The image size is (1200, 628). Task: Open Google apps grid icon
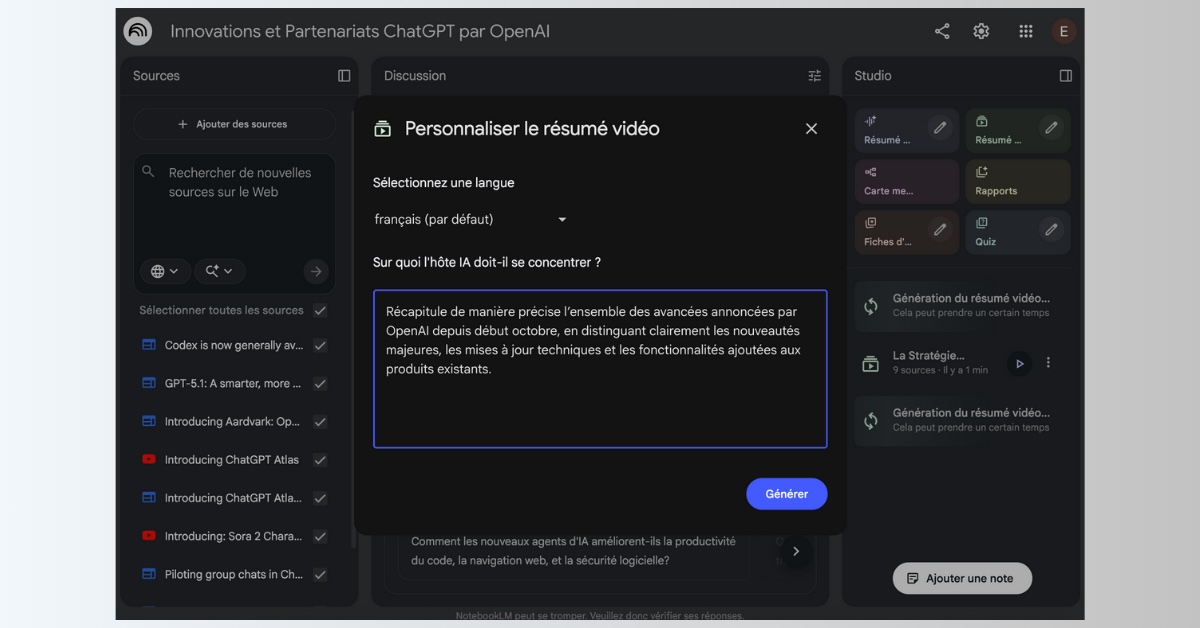tap(1025, 31)
